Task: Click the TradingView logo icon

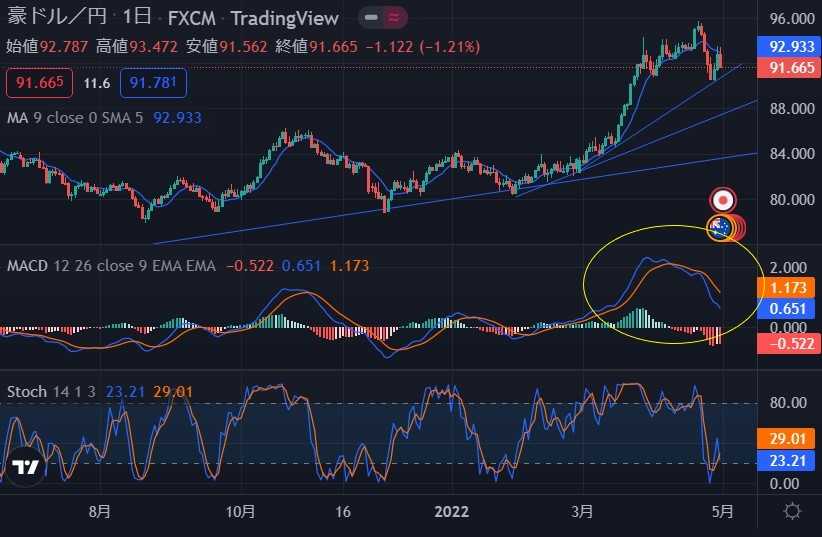Action: (x=26, y=466)
